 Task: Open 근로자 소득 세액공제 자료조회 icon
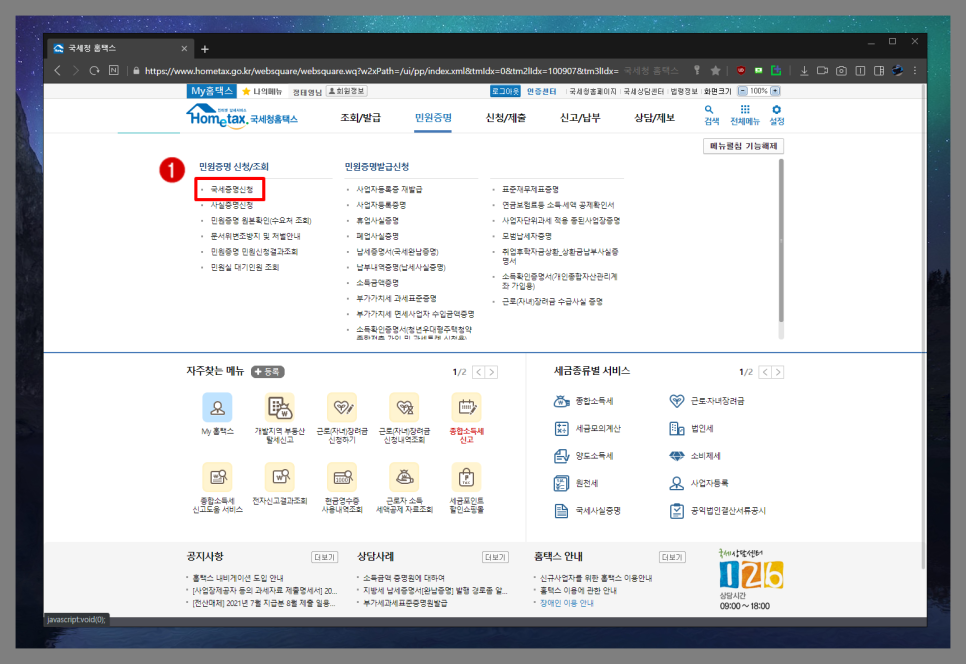404,477
